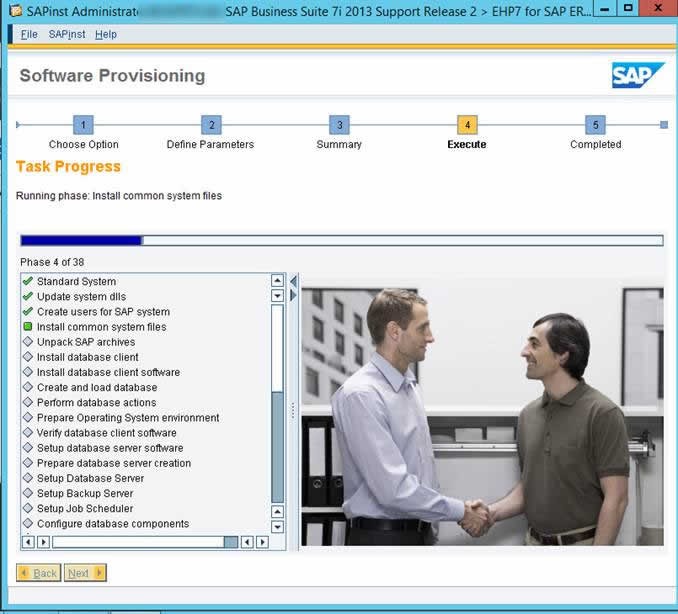The width and height of the screenshot is (678, 614).
Task: Click the Back button
Action: (38, 573)
